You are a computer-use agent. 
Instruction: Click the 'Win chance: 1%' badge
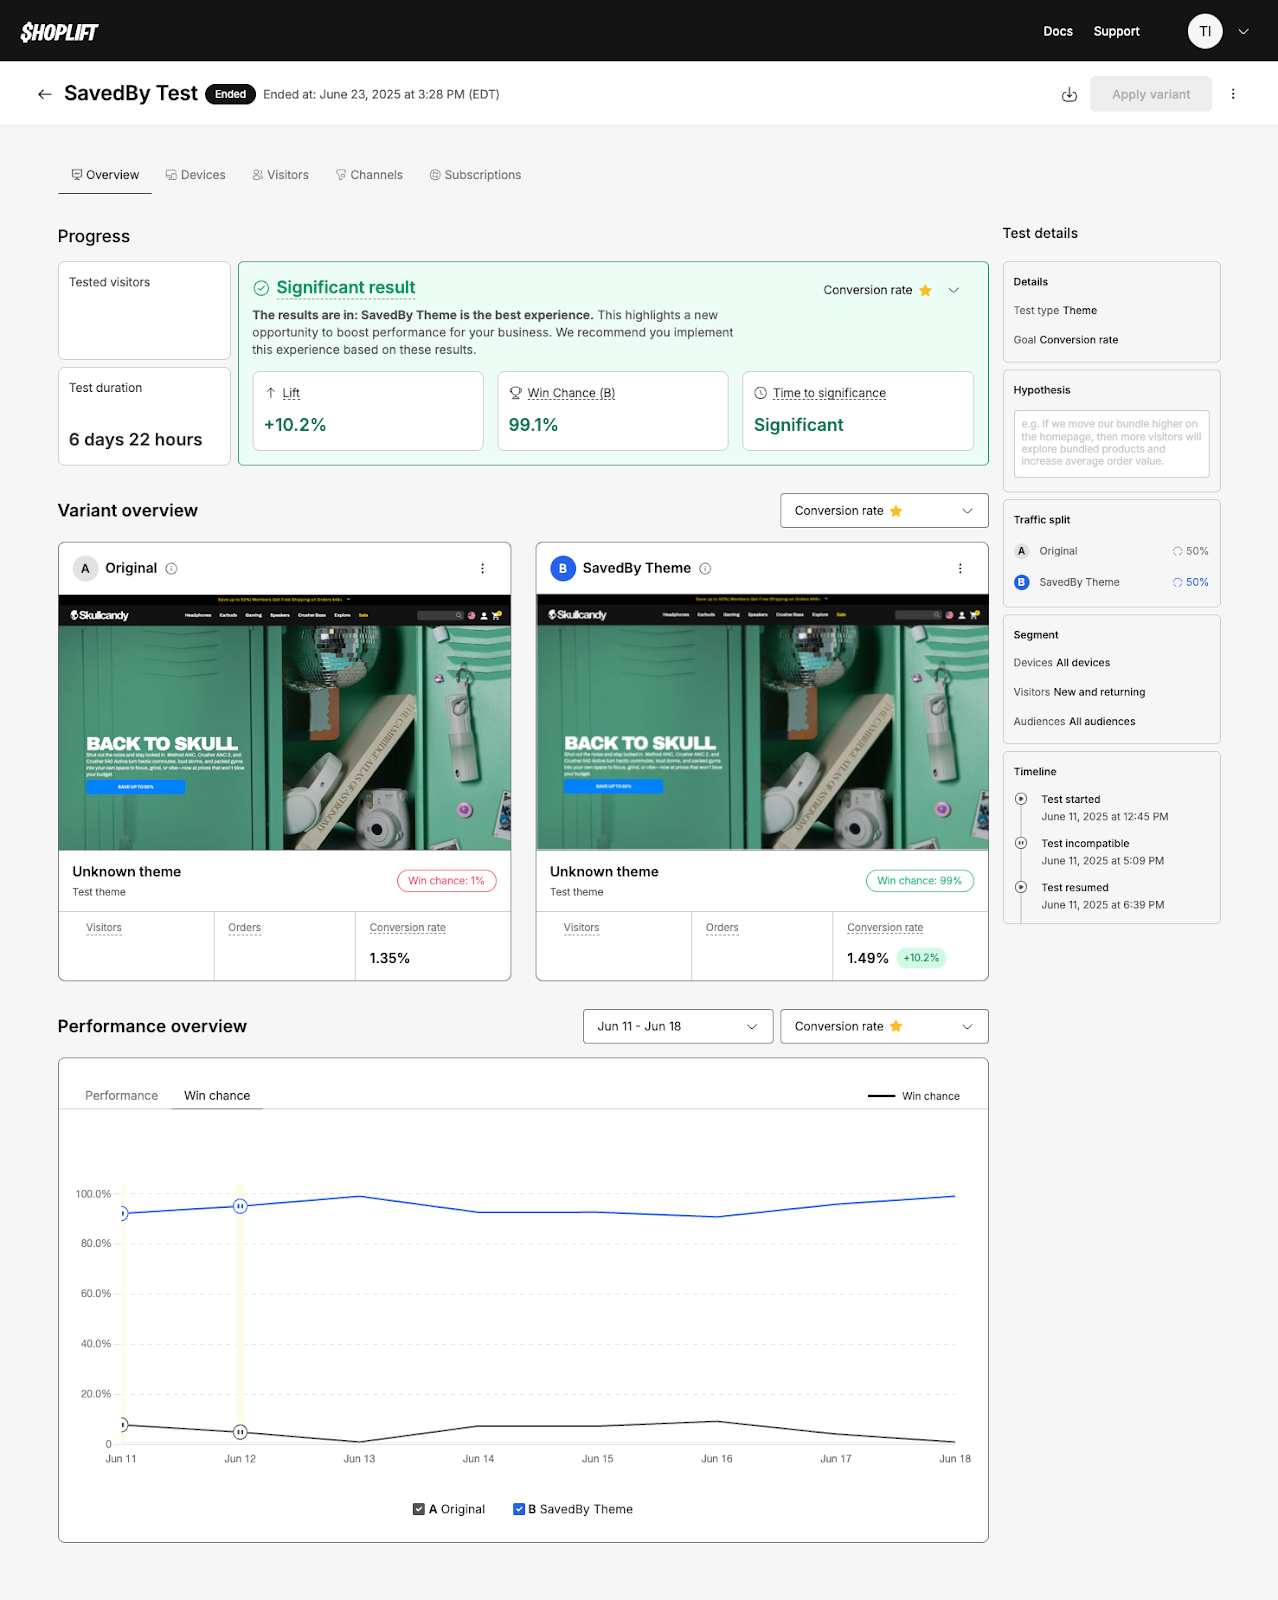[x=446, y=881]
